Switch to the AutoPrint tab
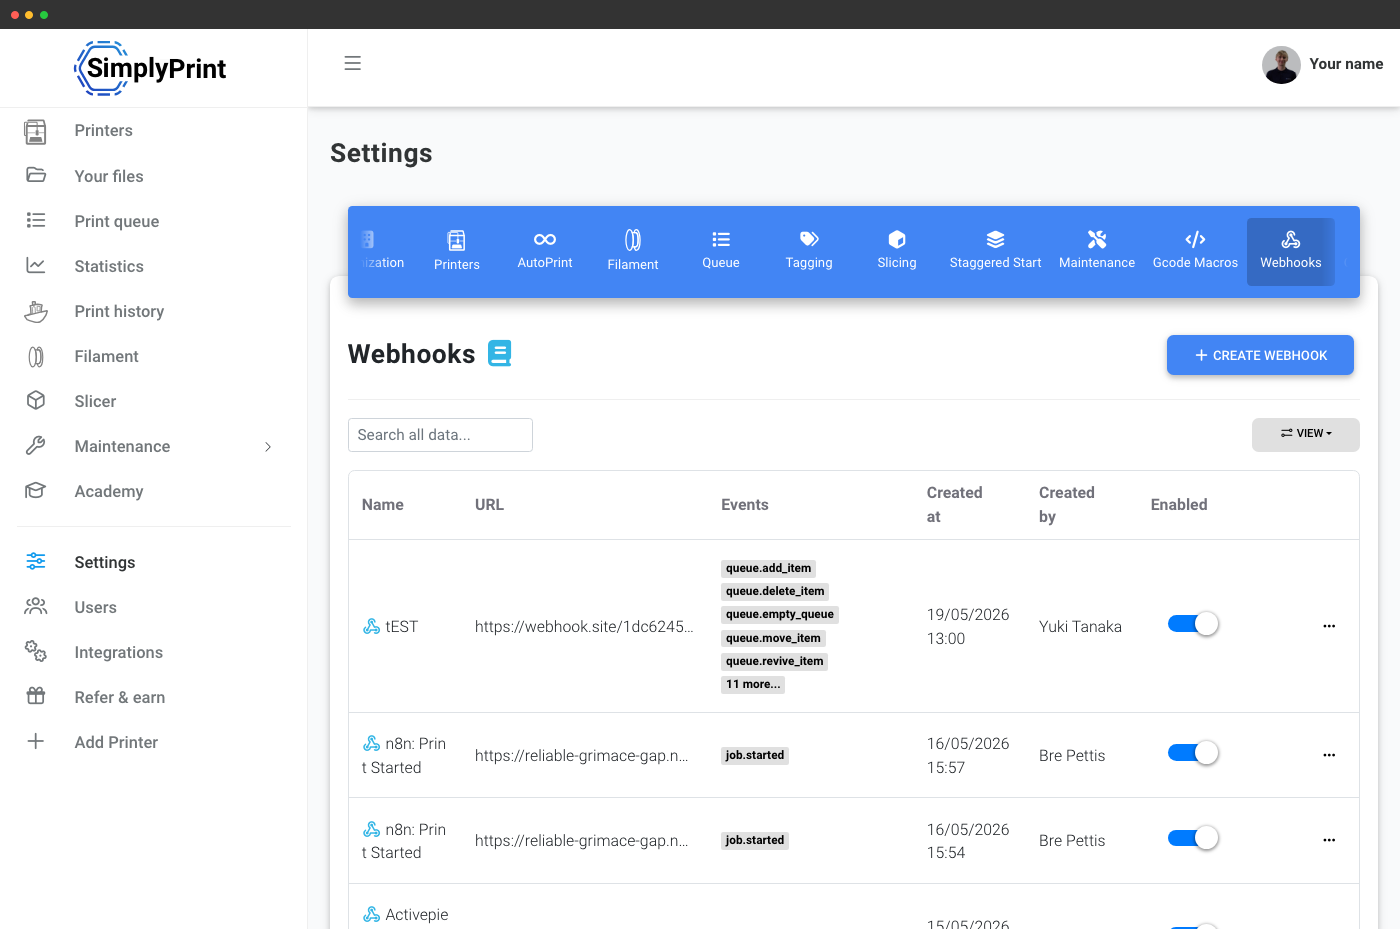The height and width of the screenshot is (929, 1400). click(545, 251)
